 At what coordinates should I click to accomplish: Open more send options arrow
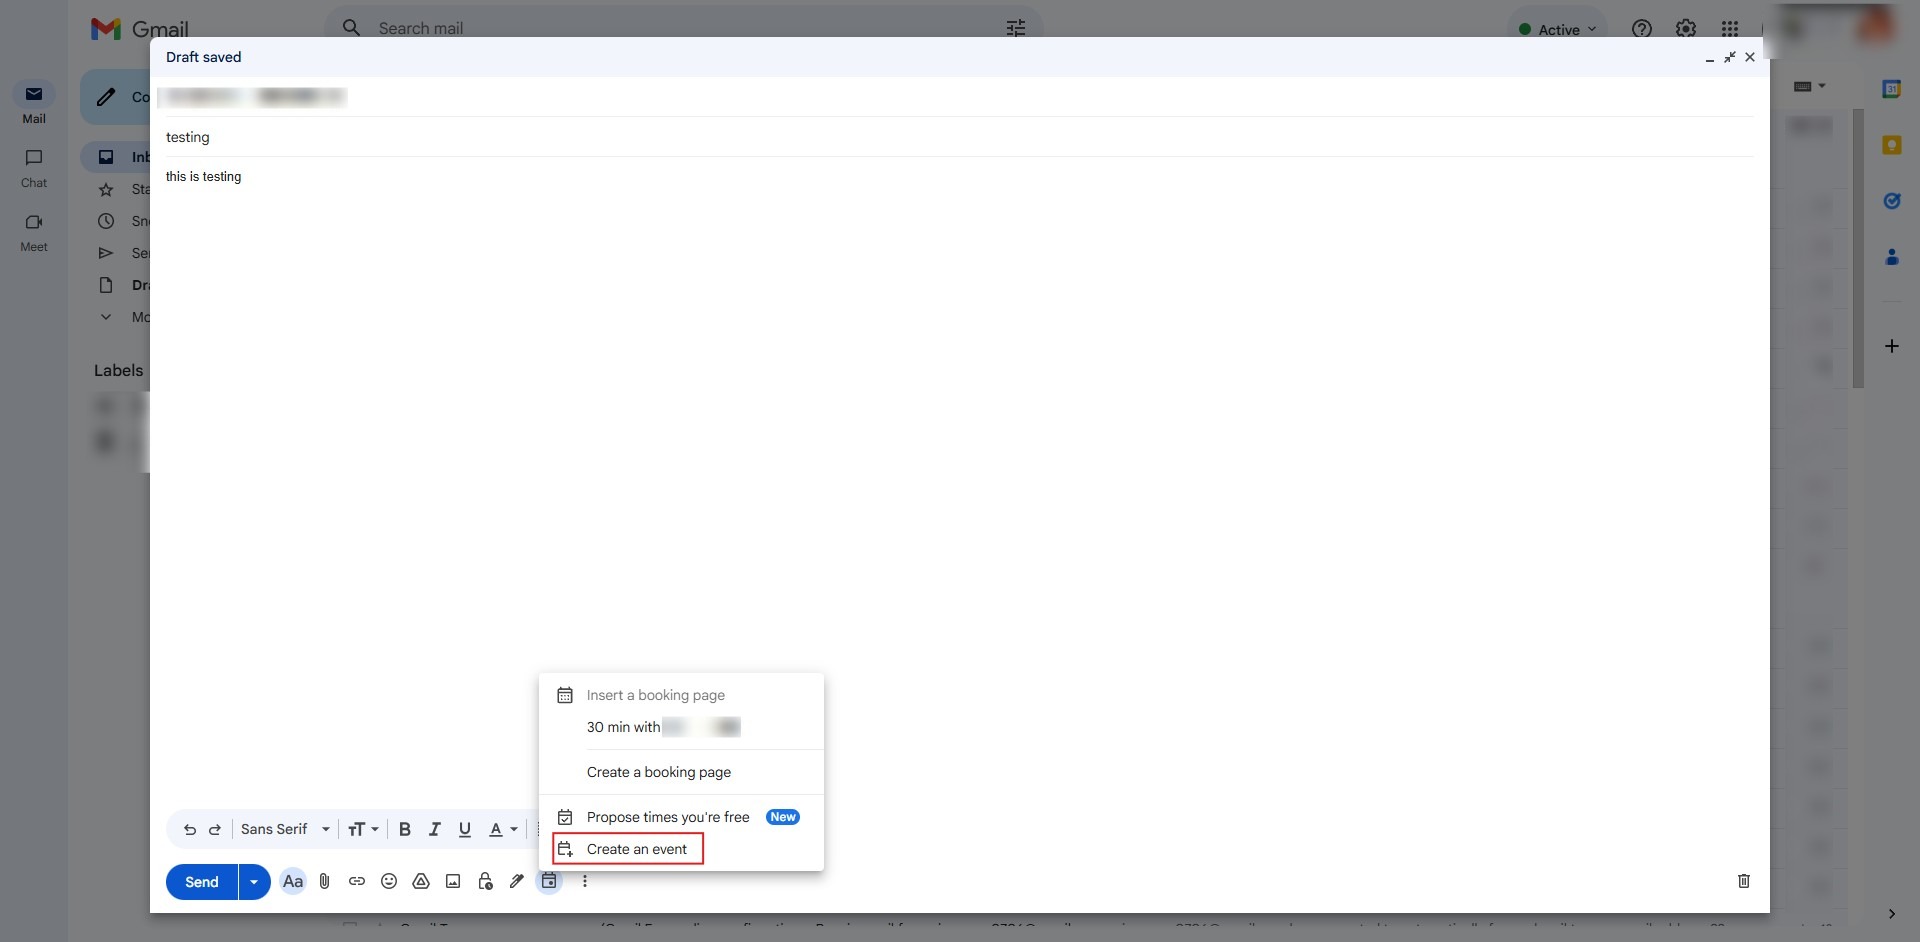click(x=254, y=882)
